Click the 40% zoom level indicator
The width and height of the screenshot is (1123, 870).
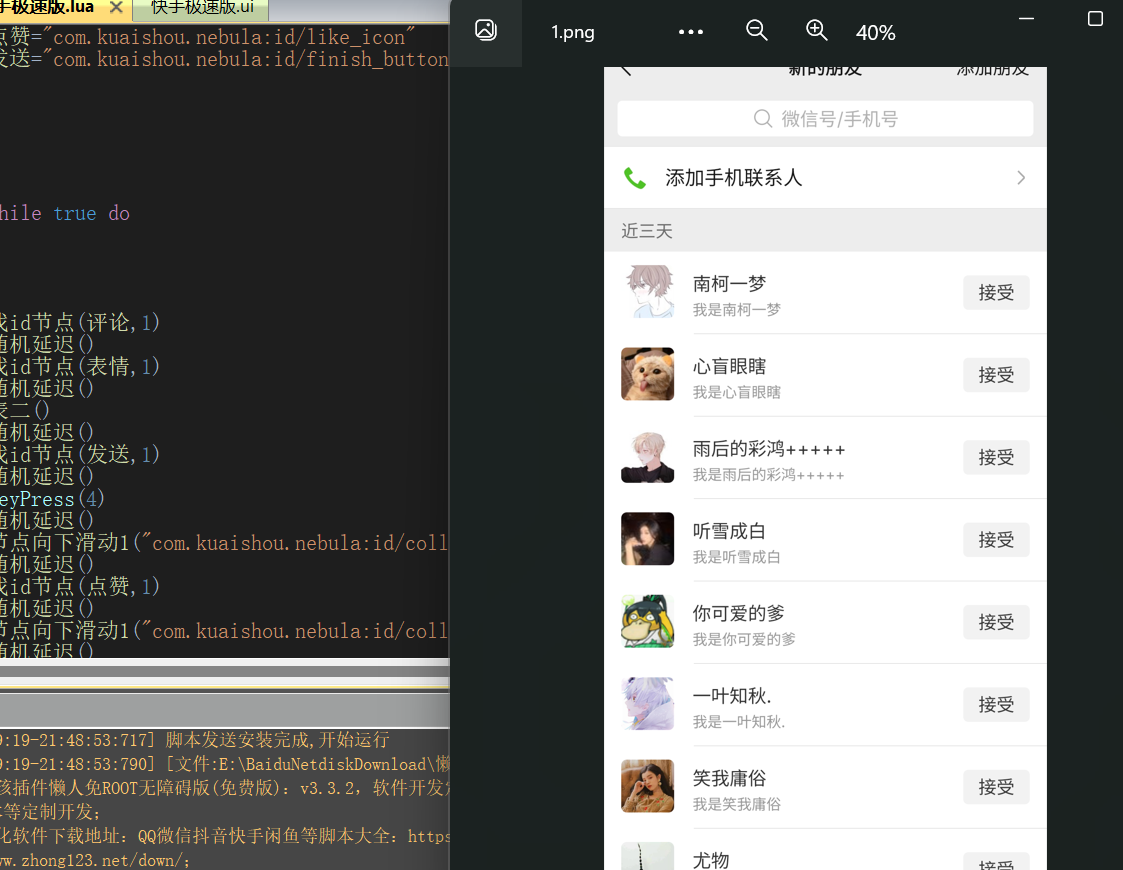875,31
